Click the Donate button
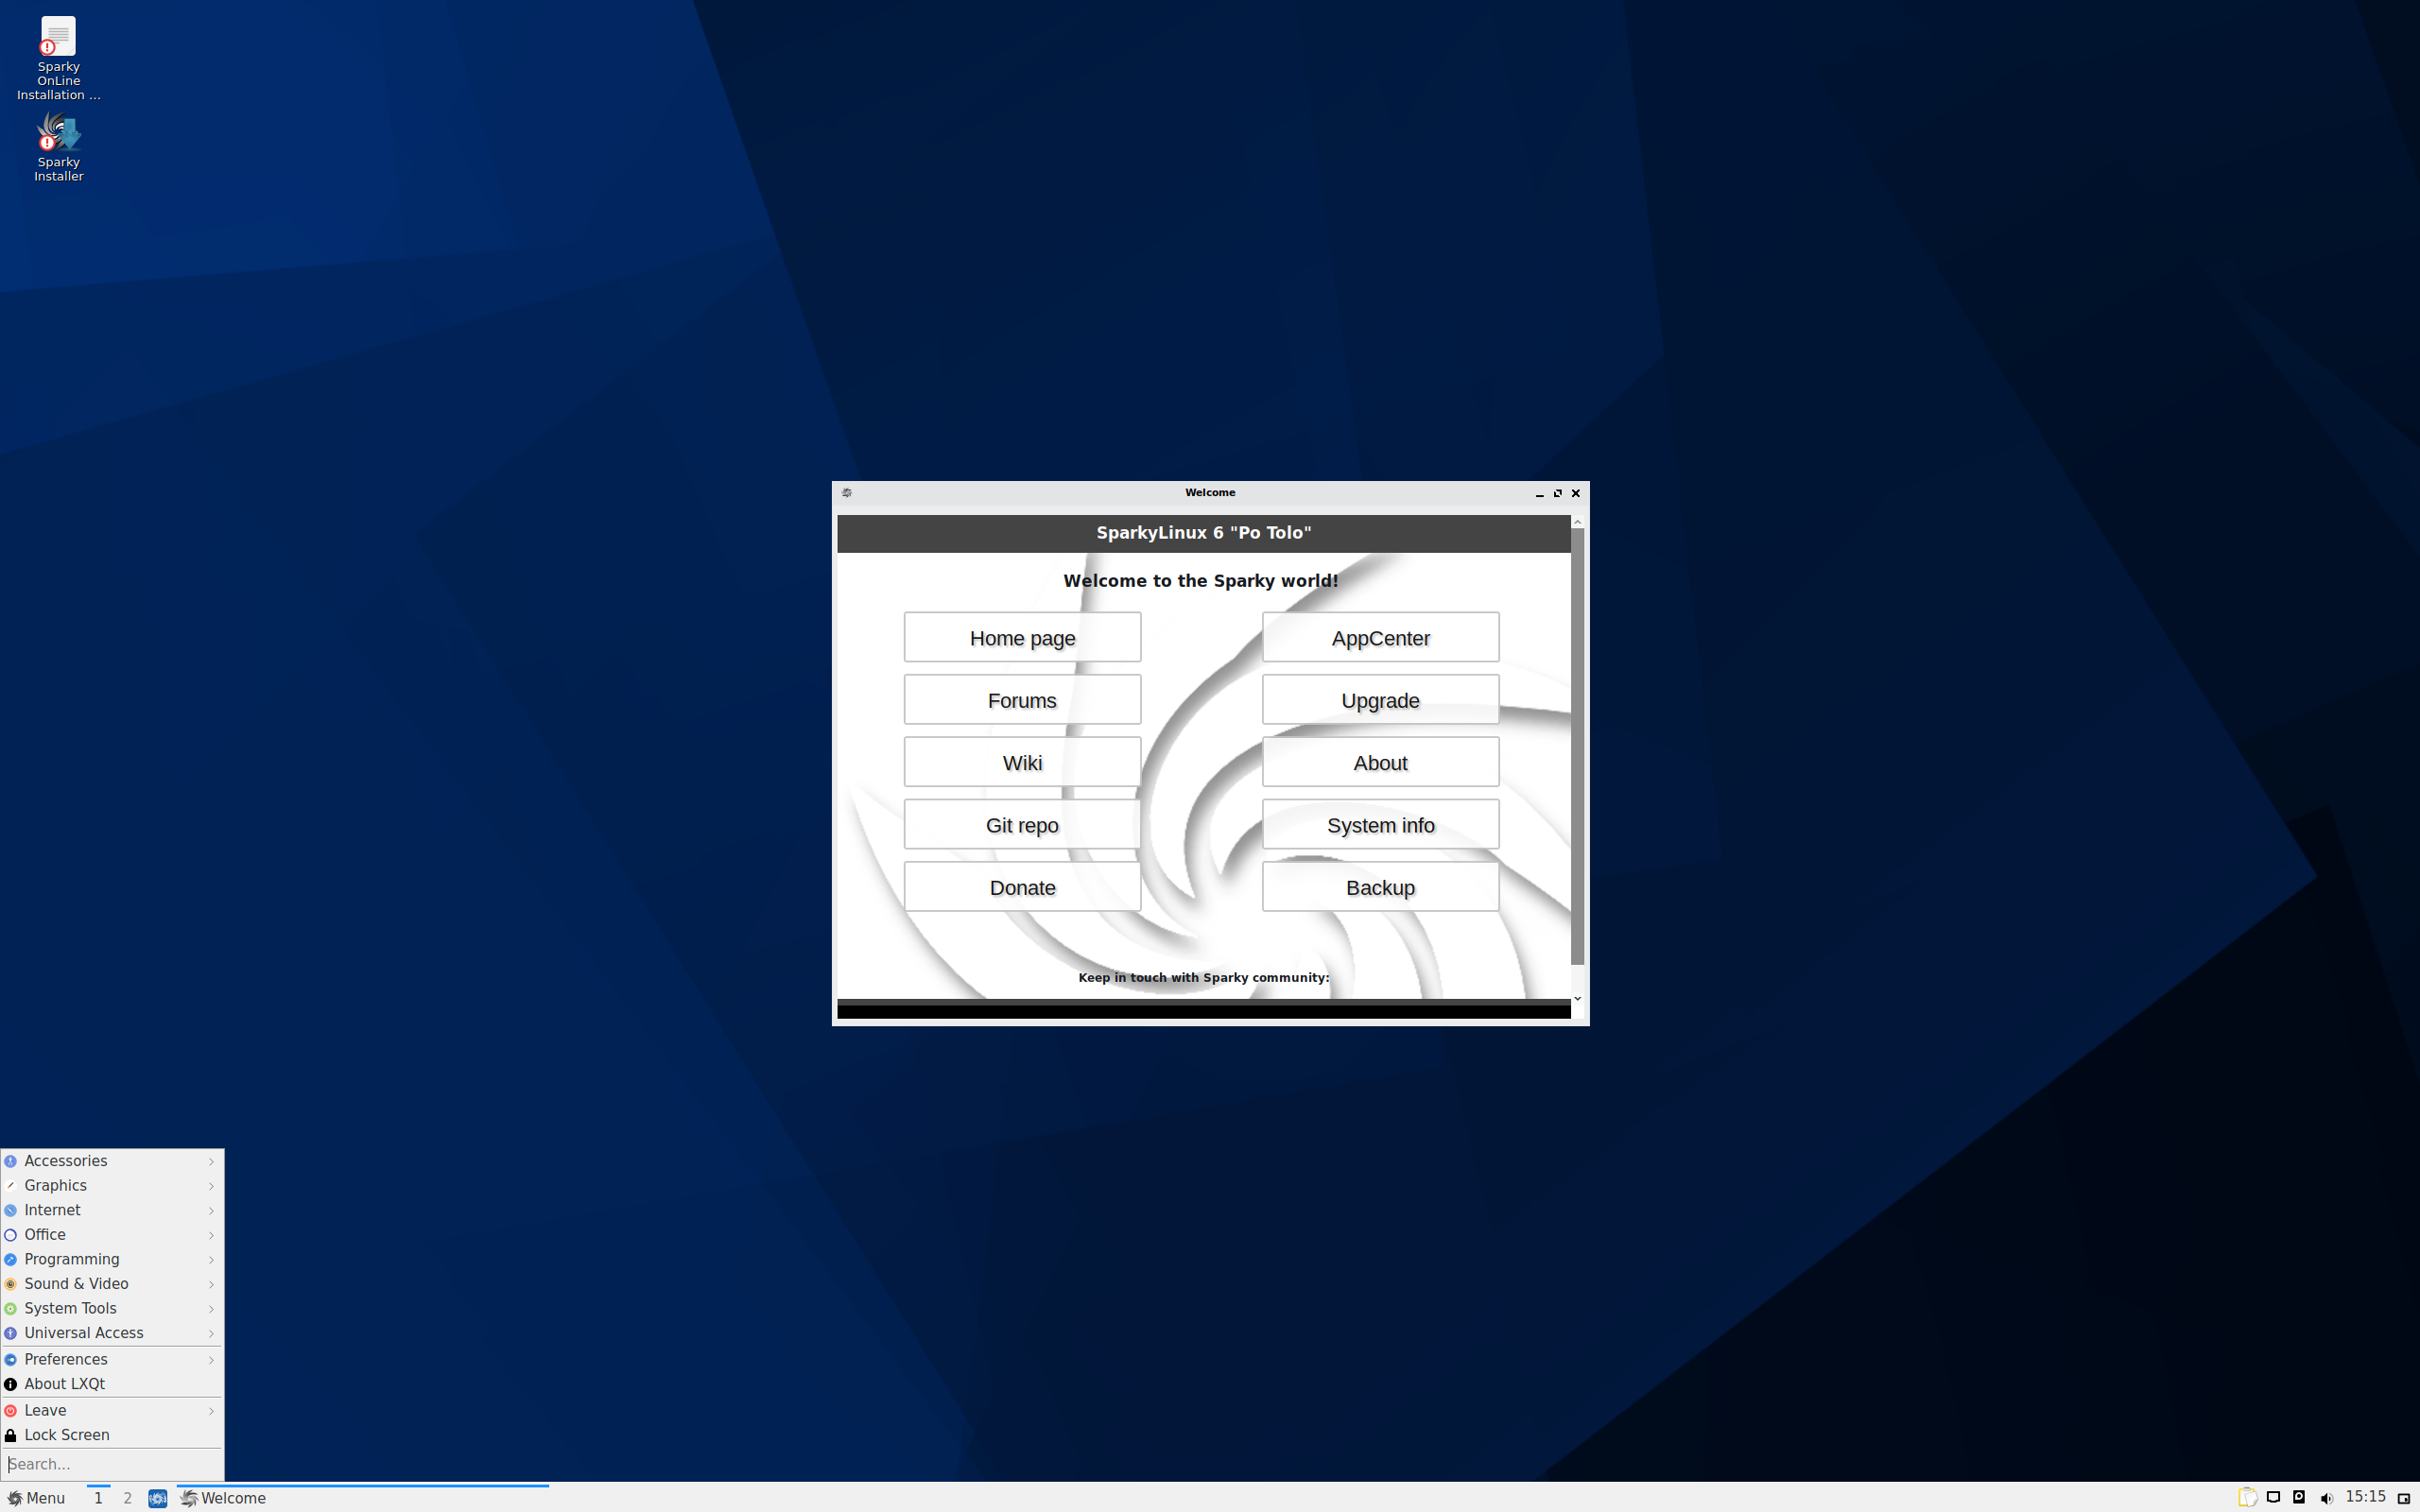This screenshot has height=1512, width=2420. 1022,887
